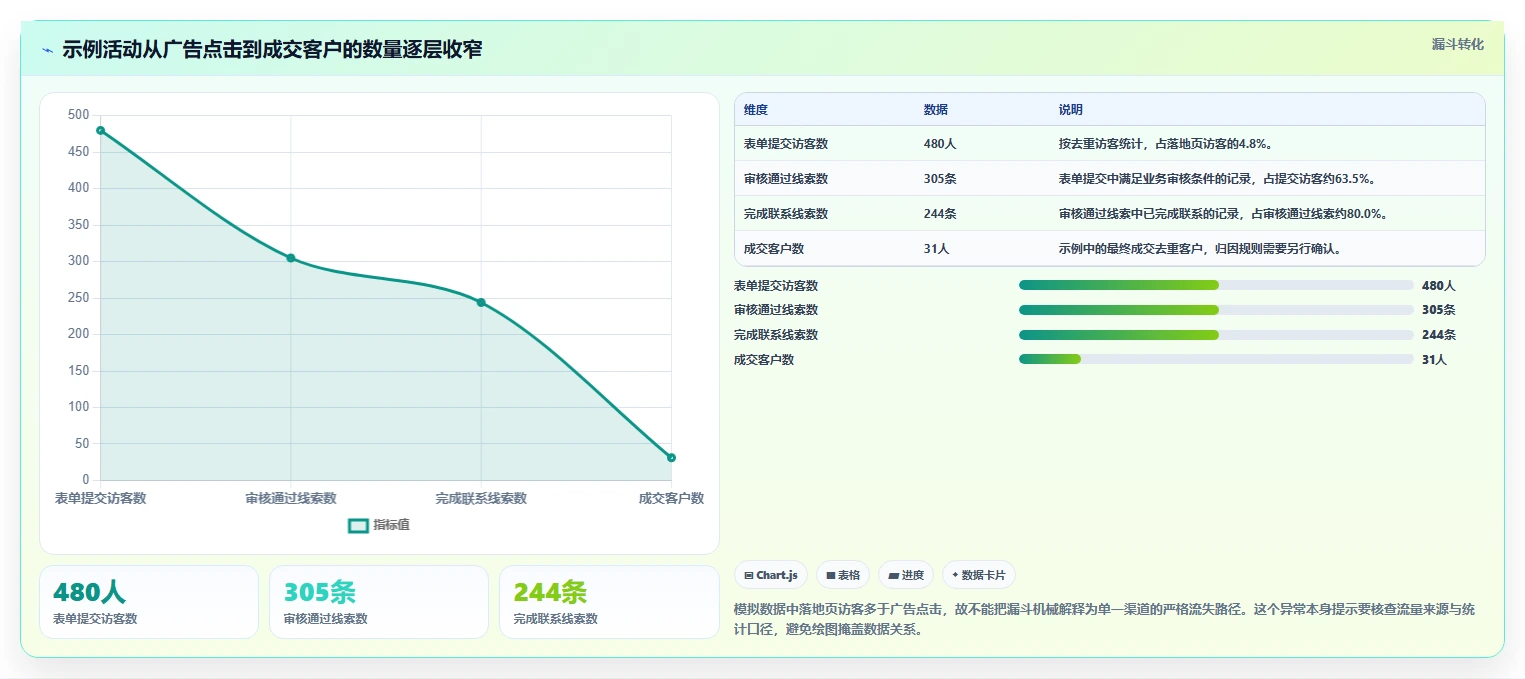This screenshot has height=679, width=1525.
Task: Click the x-axis label 完成联系线索数
Action: [x=481, y=498]
